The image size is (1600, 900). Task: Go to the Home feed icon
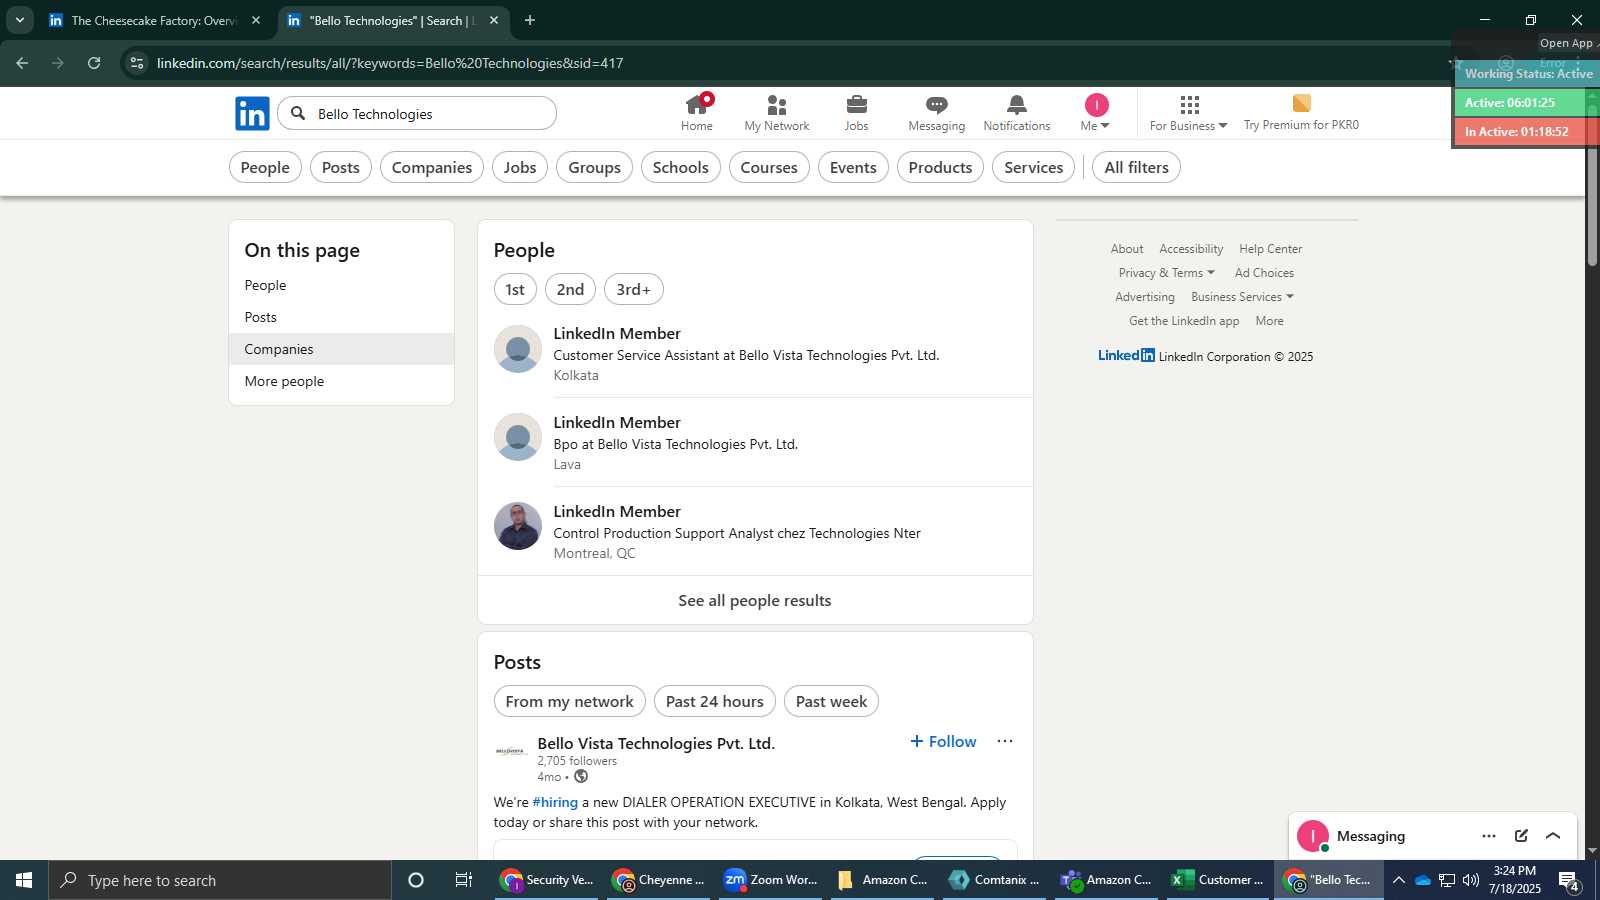pos(697,105)
